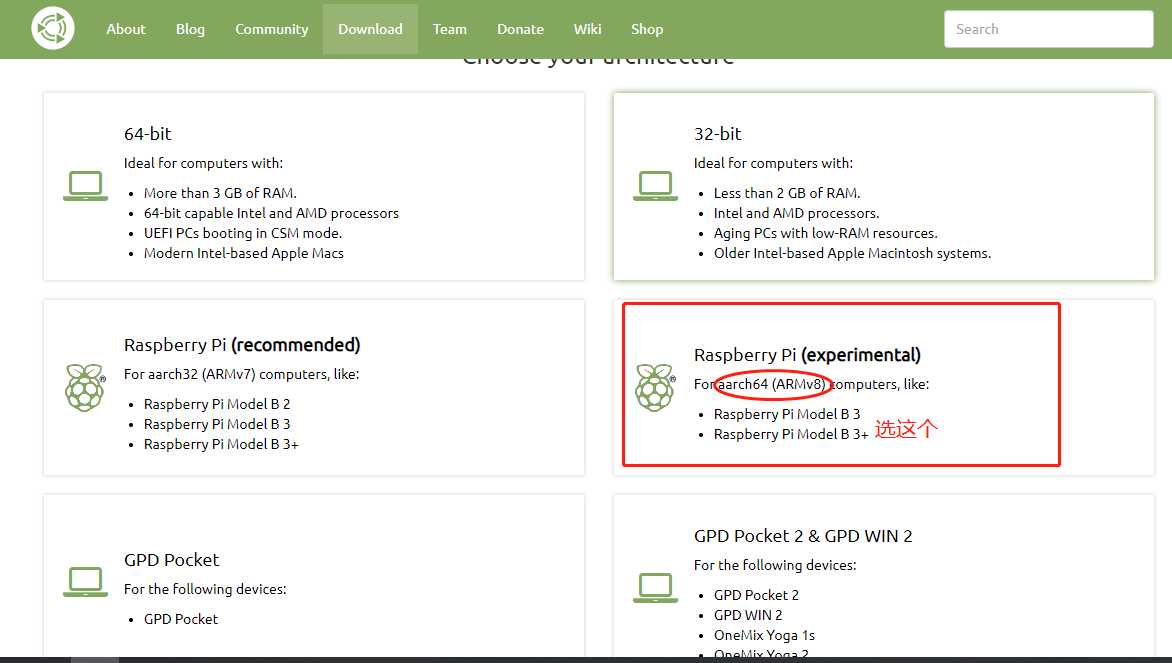Go to the Shop page
Image resolution: width=1172 pixels, height=663 pixels.
pyautogui.click(x=647, y=29)
